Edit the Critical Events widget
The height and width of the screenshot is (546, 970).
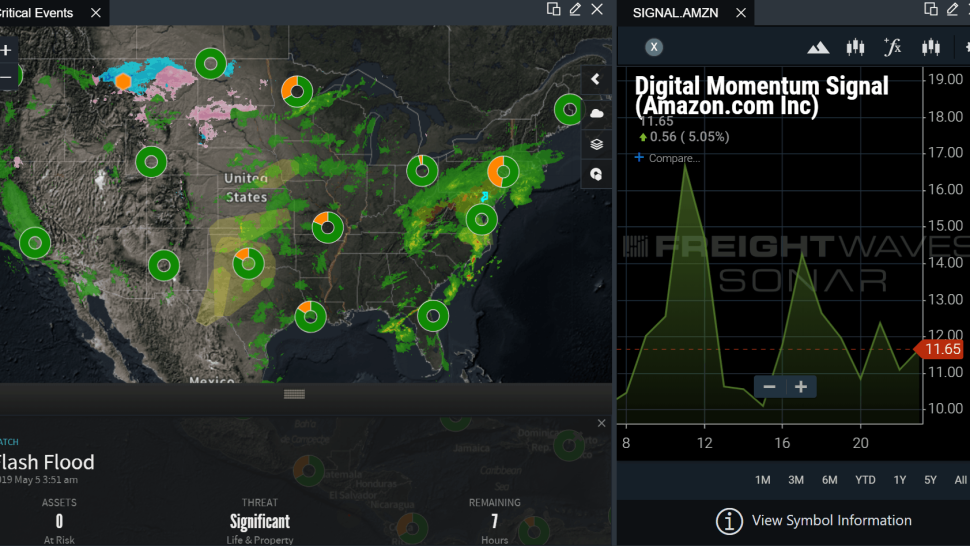575,9
